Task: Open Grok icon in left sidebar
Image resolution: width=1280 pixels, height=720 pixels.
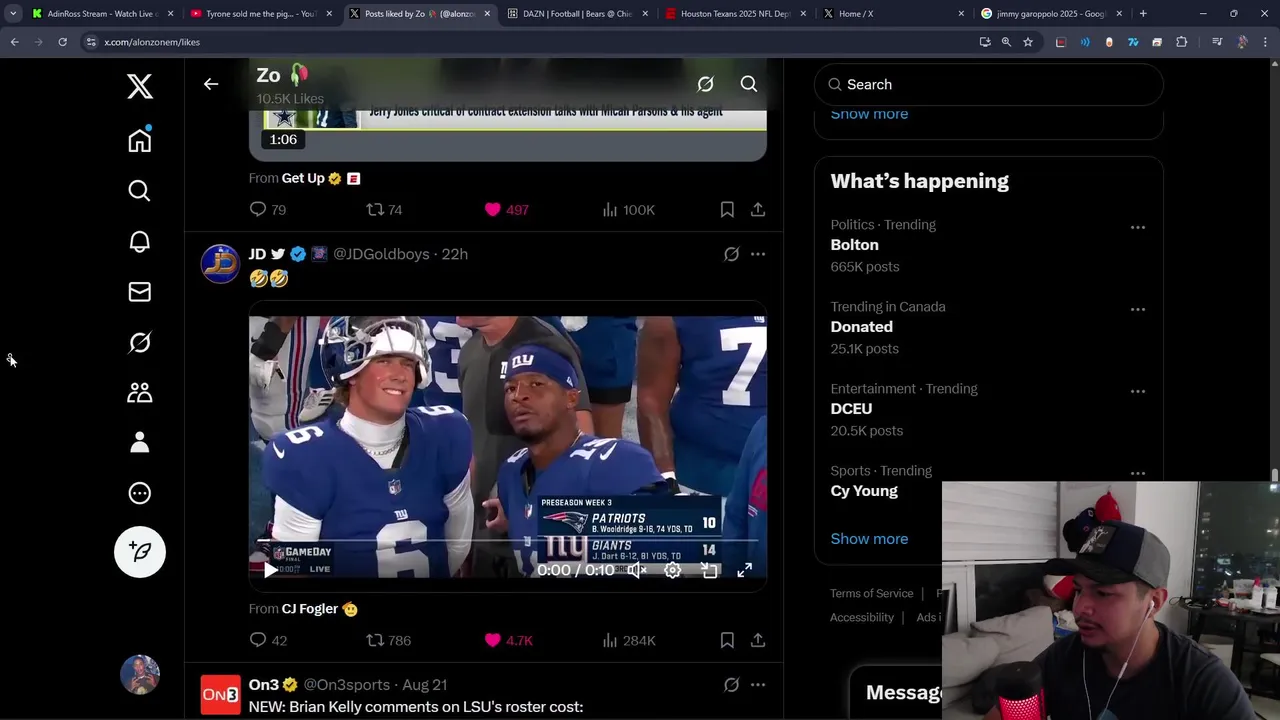Action: pos(140,342)
